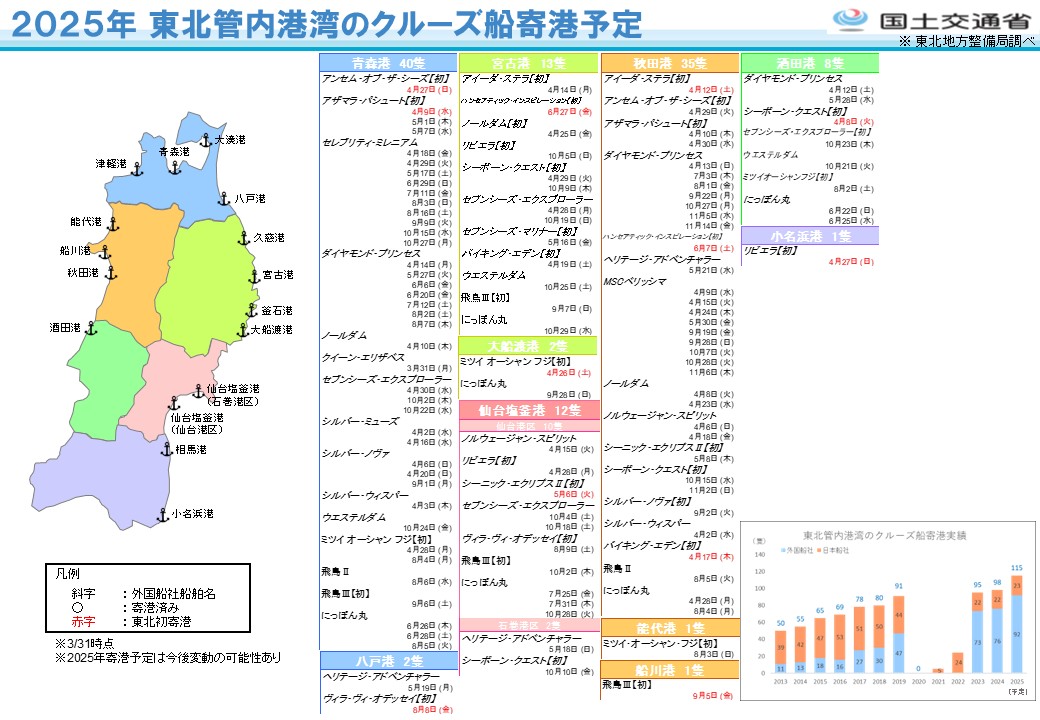Open the 秋田港 35隻 header
This screenshot has height=720, width=1040.
[670, 63]
